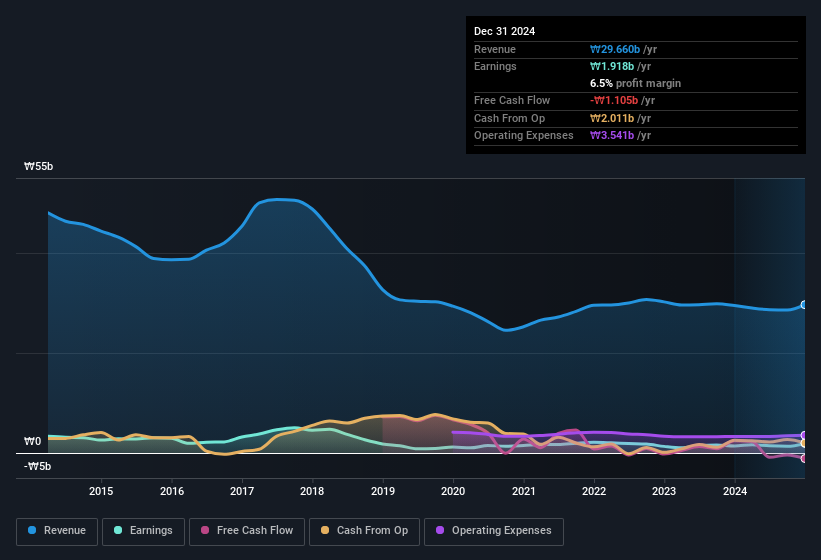Click the Dec 31 2024 tooltip date

pyautogui.click(x=504, y=31)
